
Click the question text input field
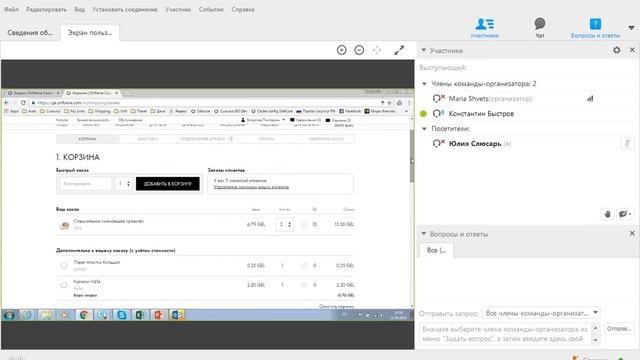coord(505,333)
